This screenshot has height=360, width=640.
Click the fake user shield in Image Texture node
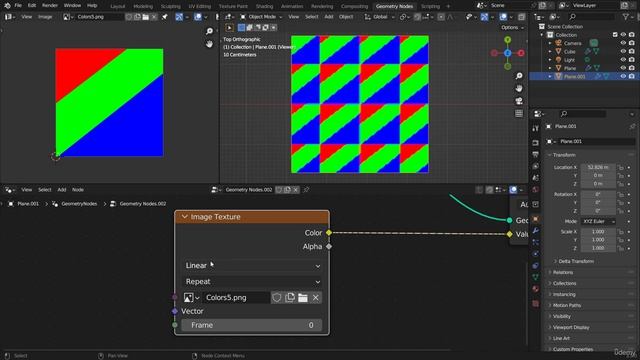[277, 298]
